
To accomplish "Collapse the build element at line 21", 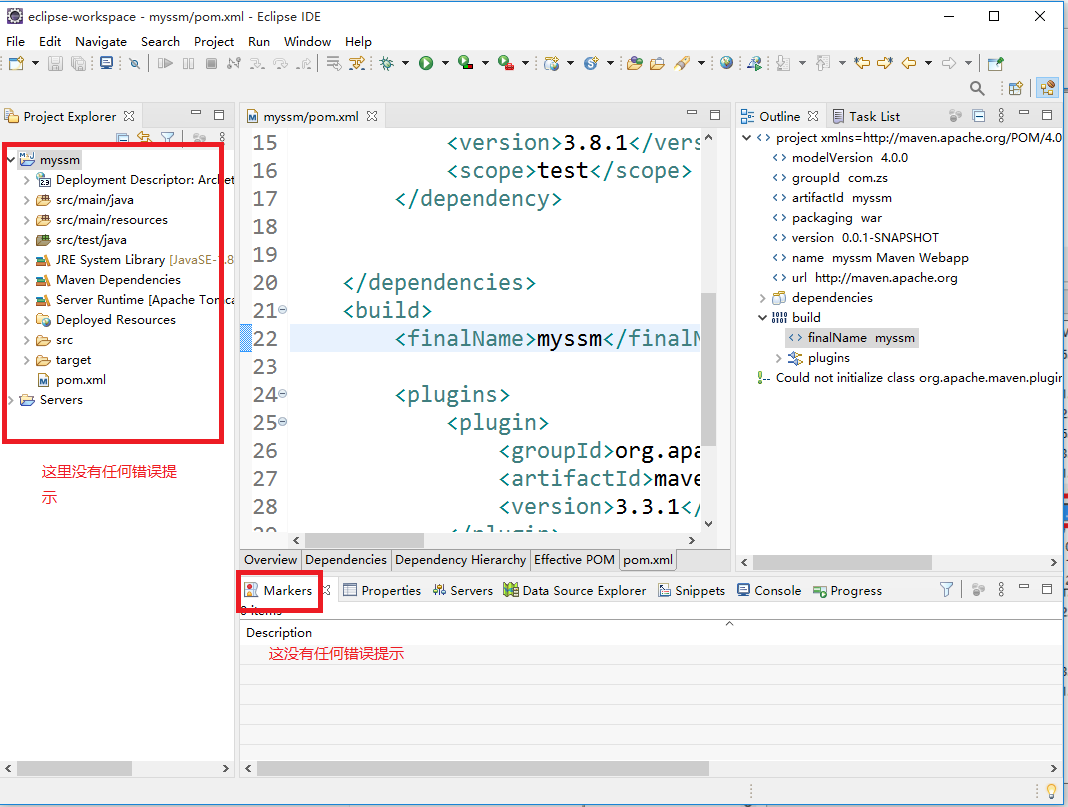I will click(x=283, y=310).
